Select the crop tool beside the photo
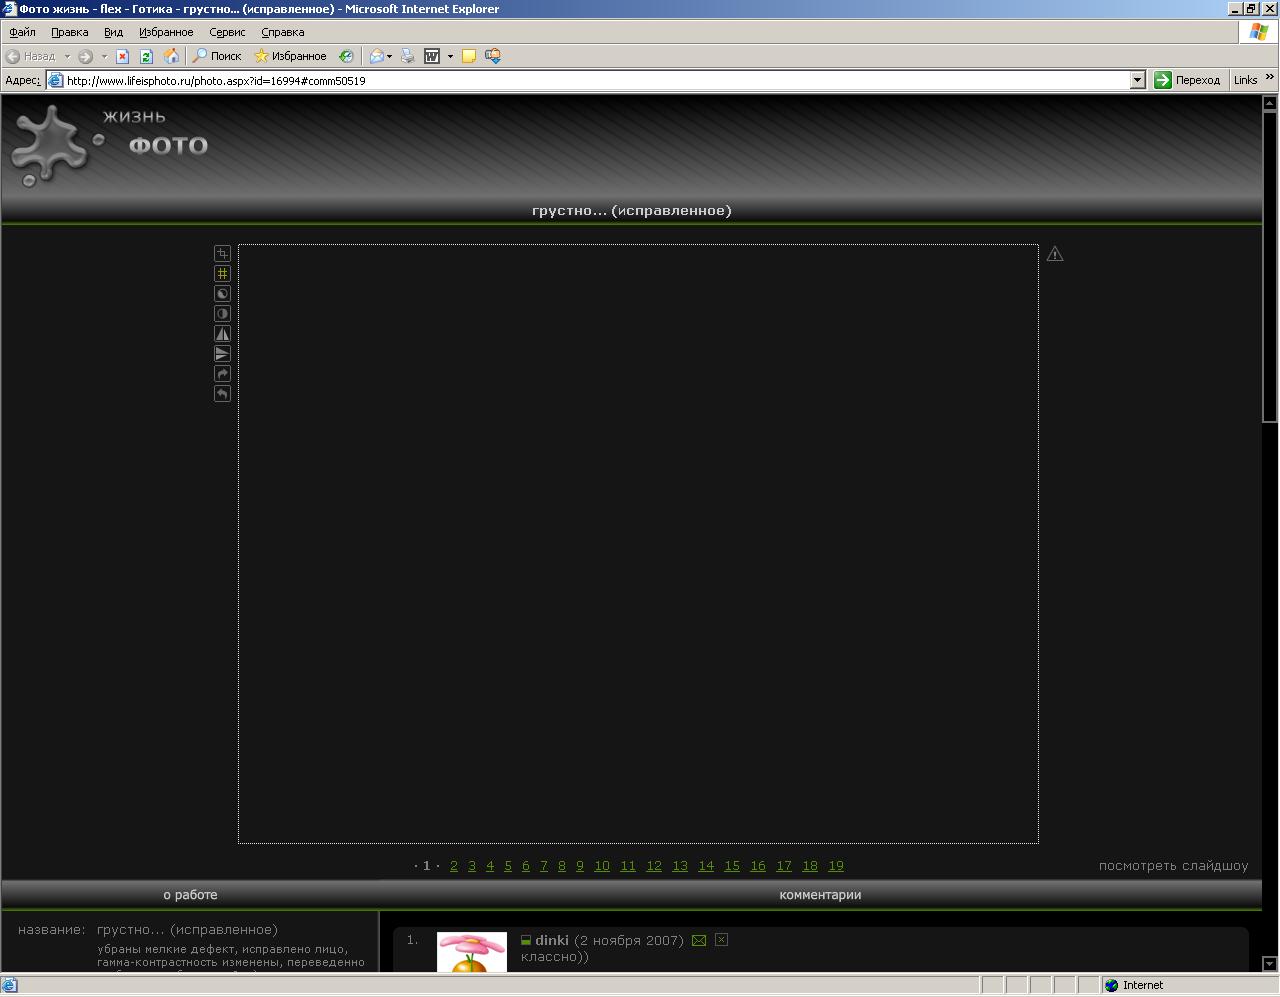This screenshot has width=1280, height=997. click(x=222, y=254)
